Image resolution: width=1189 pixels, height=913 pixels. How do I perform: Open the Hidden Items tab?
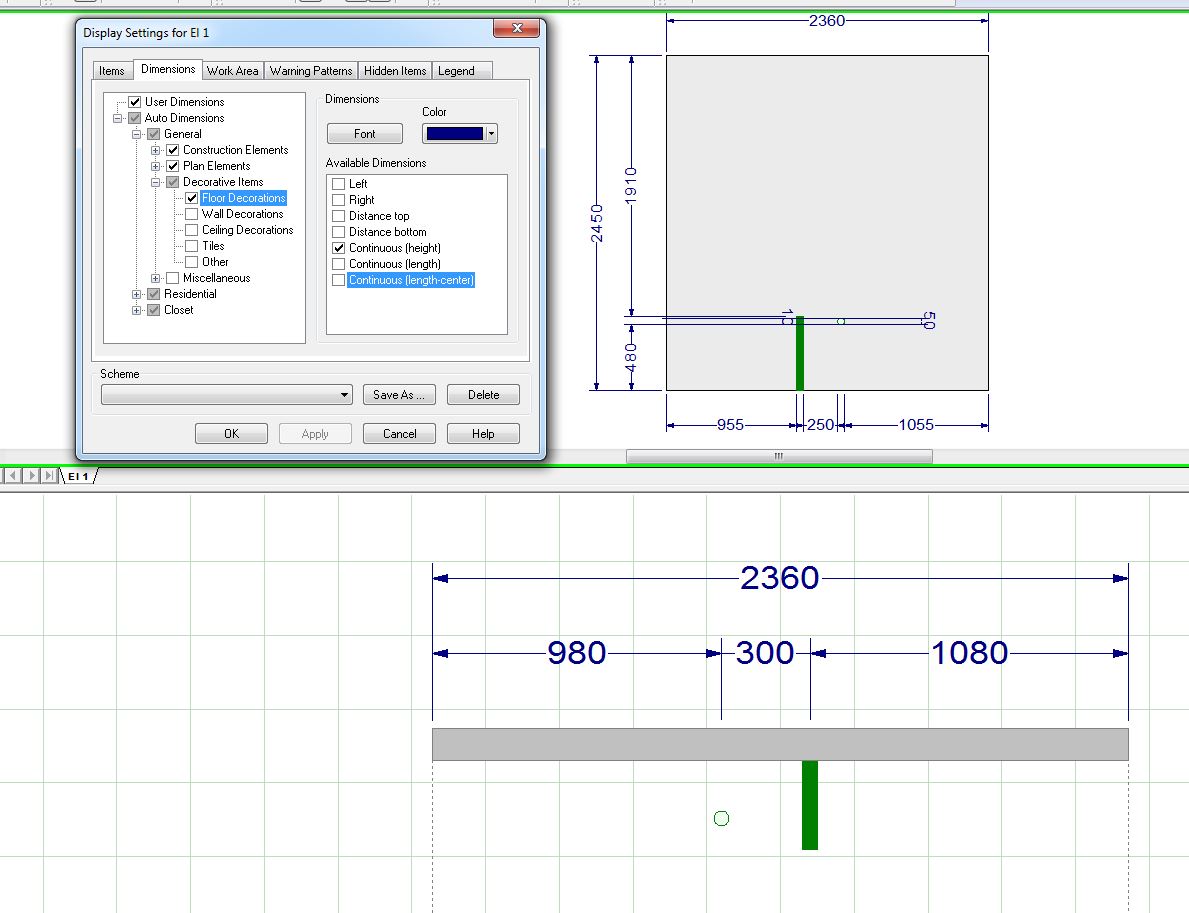pos(394,71)
